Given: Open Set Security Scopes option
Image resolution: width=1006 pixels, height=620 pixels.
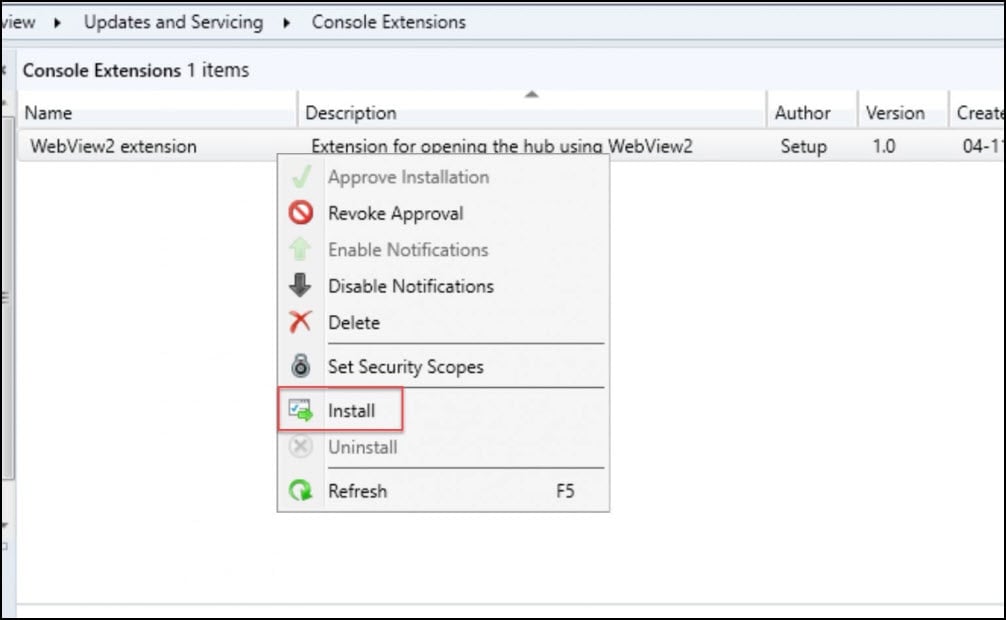Looking at the screenshot, I should (x=443, y=366).
